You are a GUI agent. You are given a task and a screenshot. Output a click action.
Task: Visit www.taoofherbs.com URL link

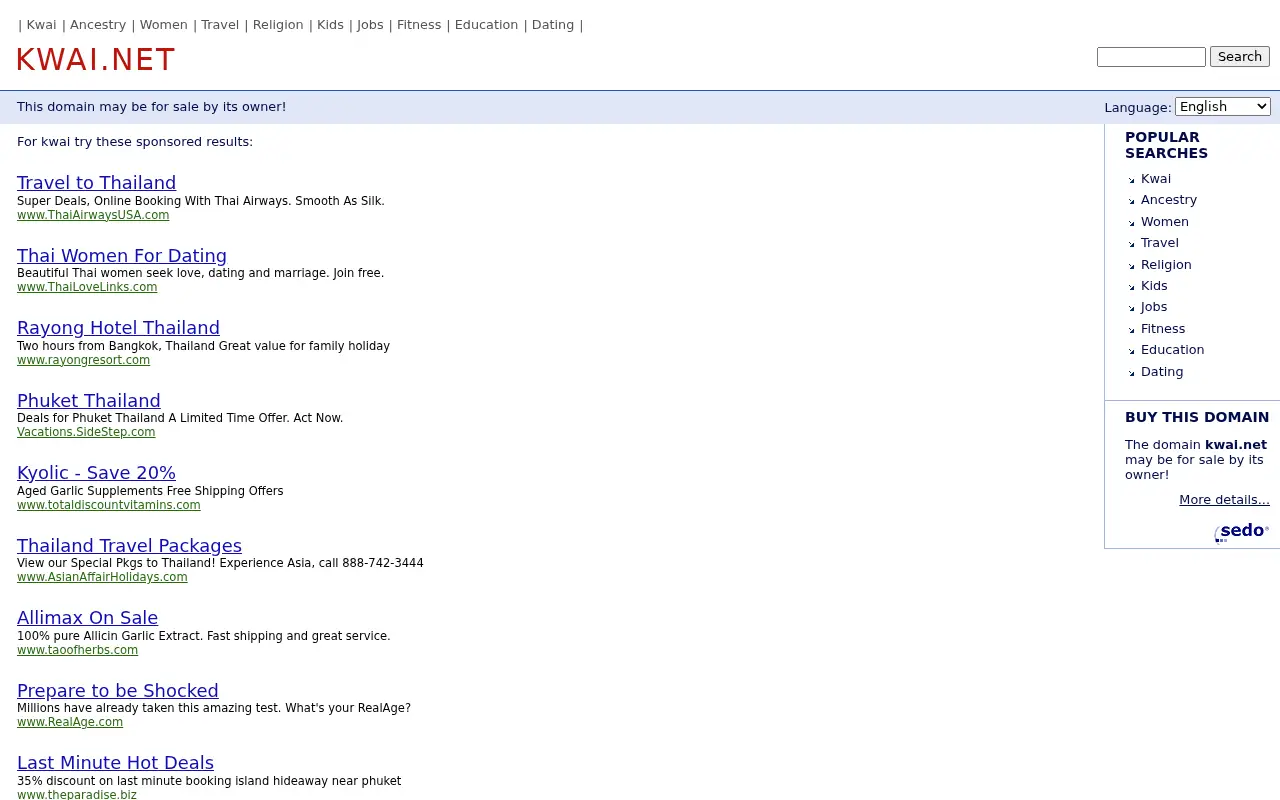(x=77, y=650)
